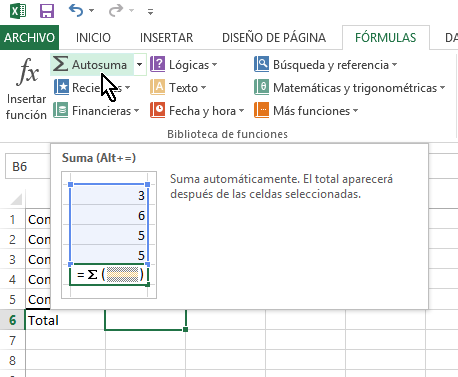
Task: Expand the Autosuma dropdown arrow
Action: tap(140, 64)
